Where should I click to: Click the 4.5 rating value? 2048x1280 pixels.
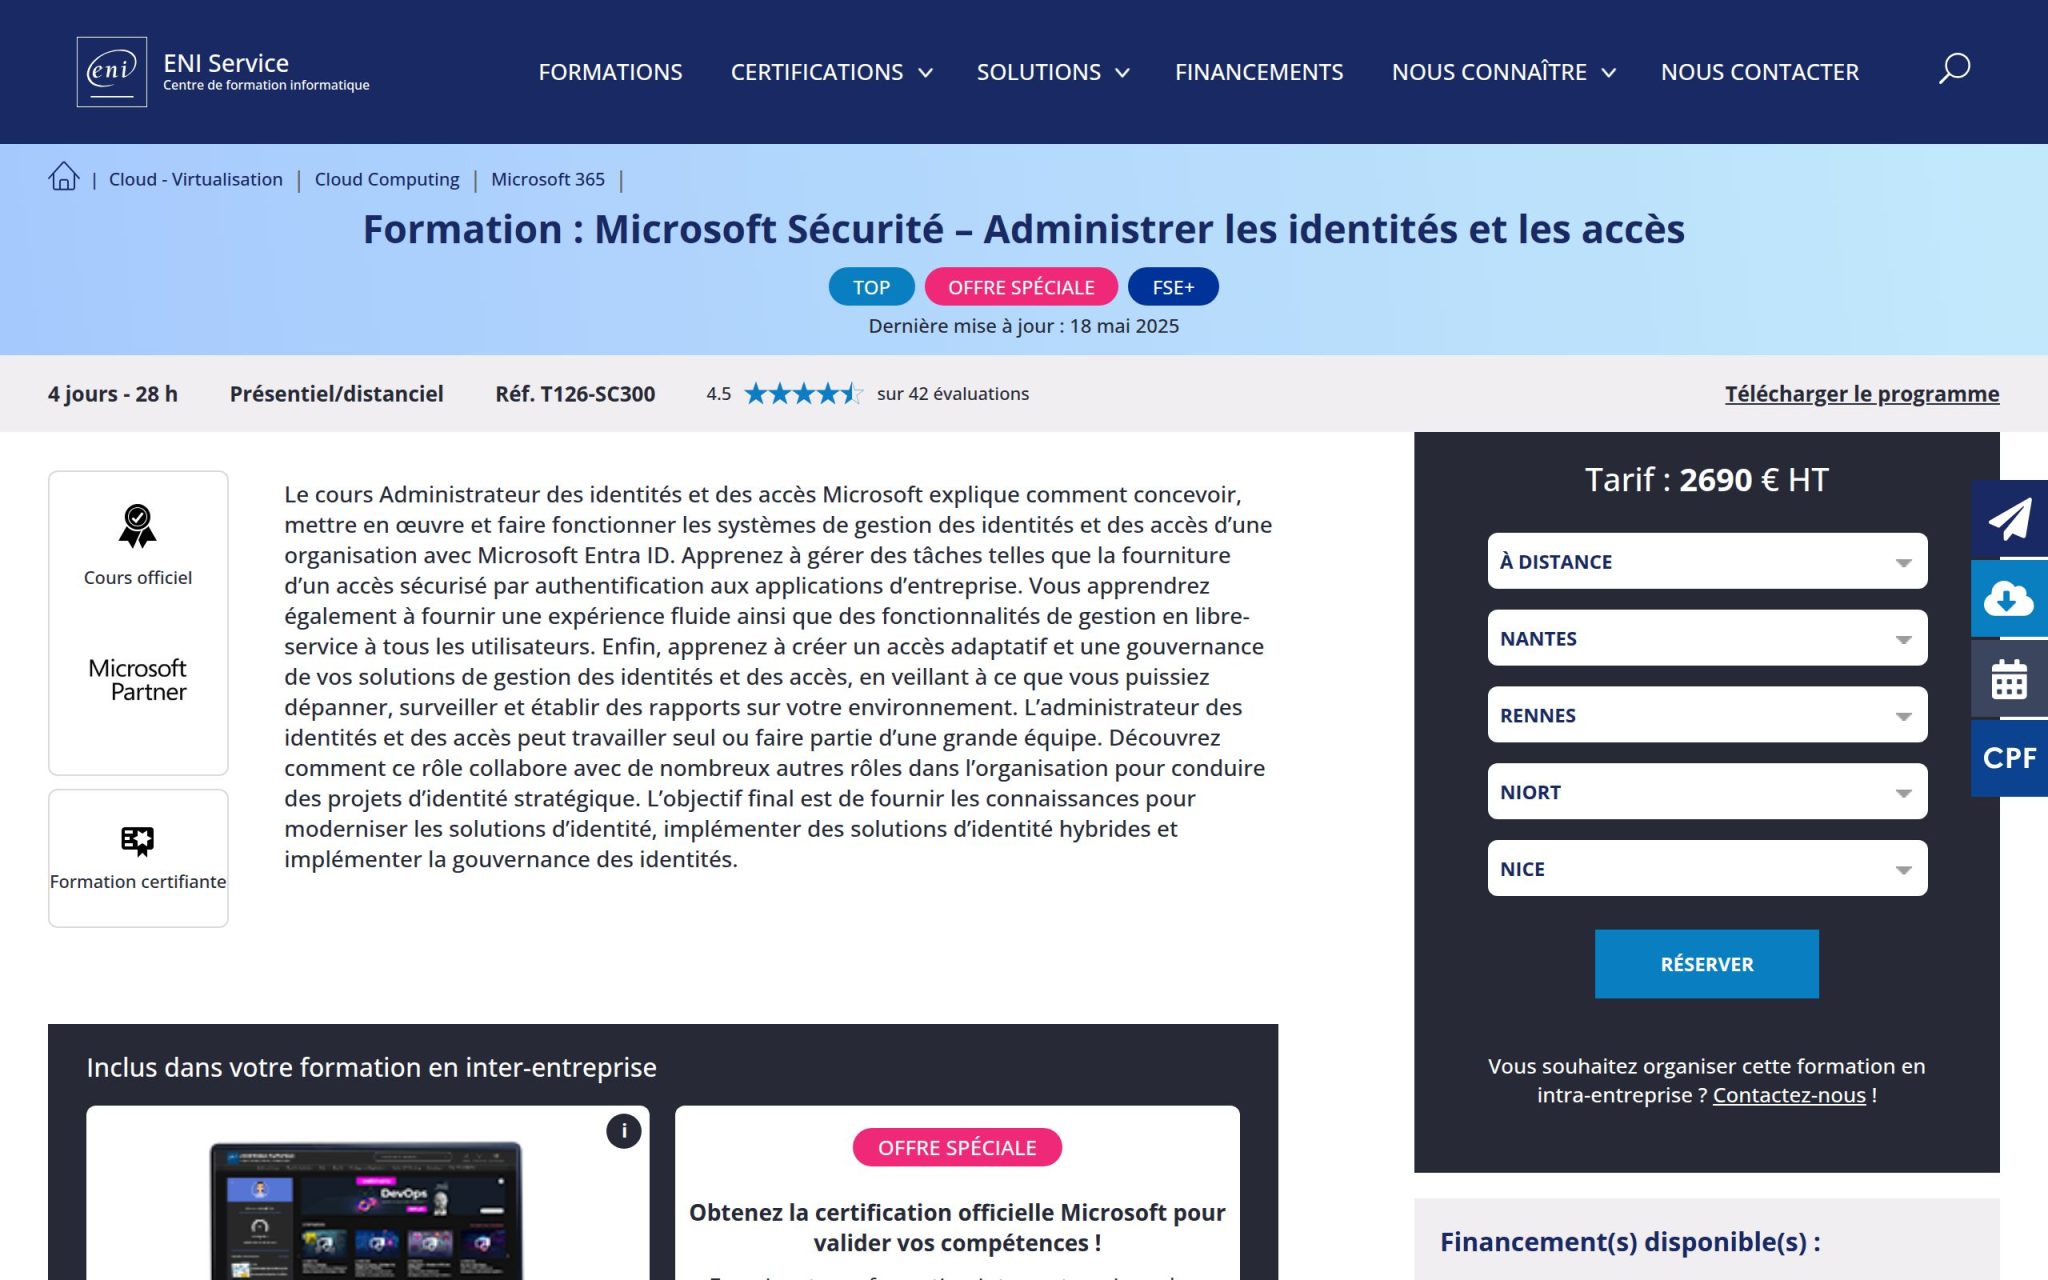click(x=718, y=394)
